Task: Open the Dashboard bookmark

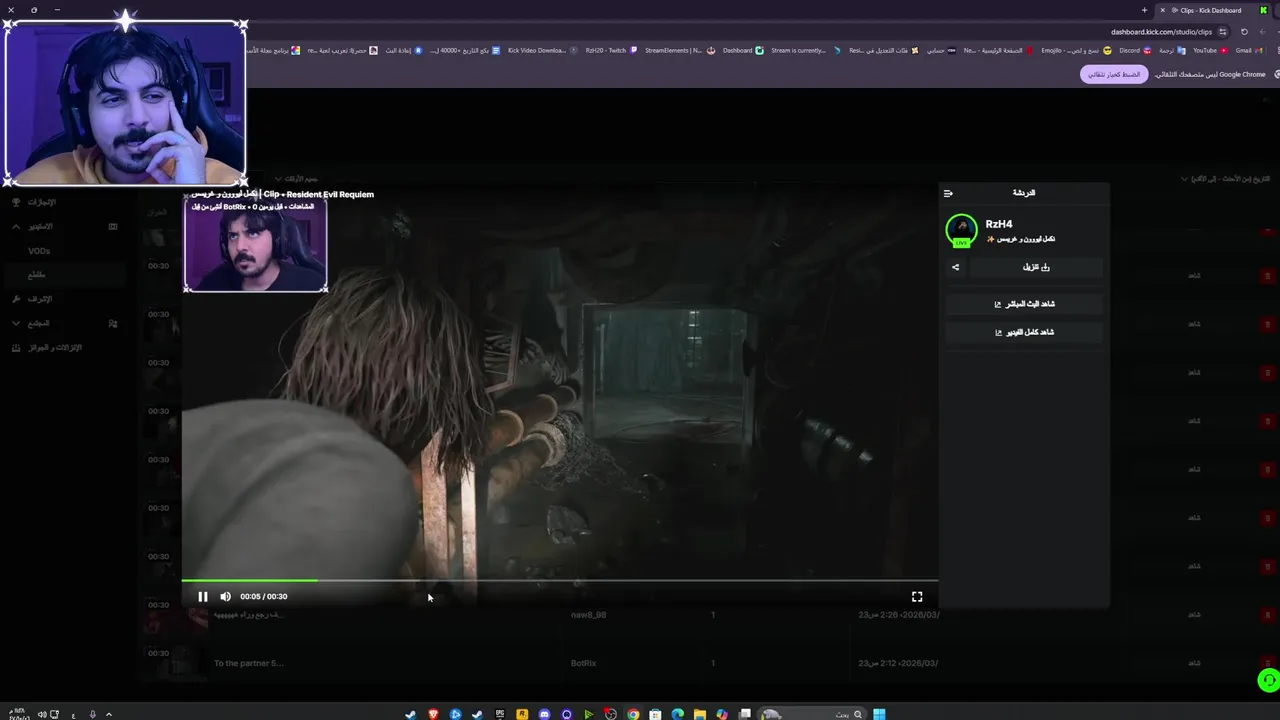Action: (743, 50)
